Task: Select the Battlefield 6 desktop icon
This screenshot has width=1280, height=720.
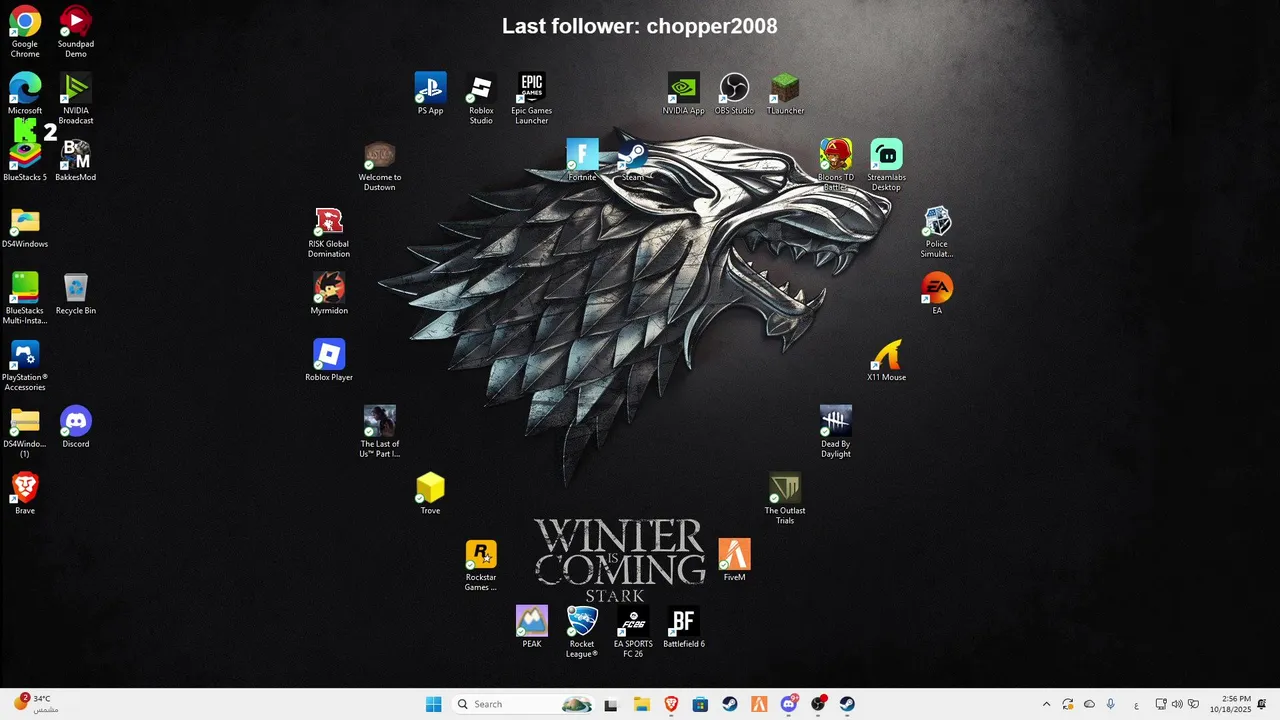Action: coord(684,627)
